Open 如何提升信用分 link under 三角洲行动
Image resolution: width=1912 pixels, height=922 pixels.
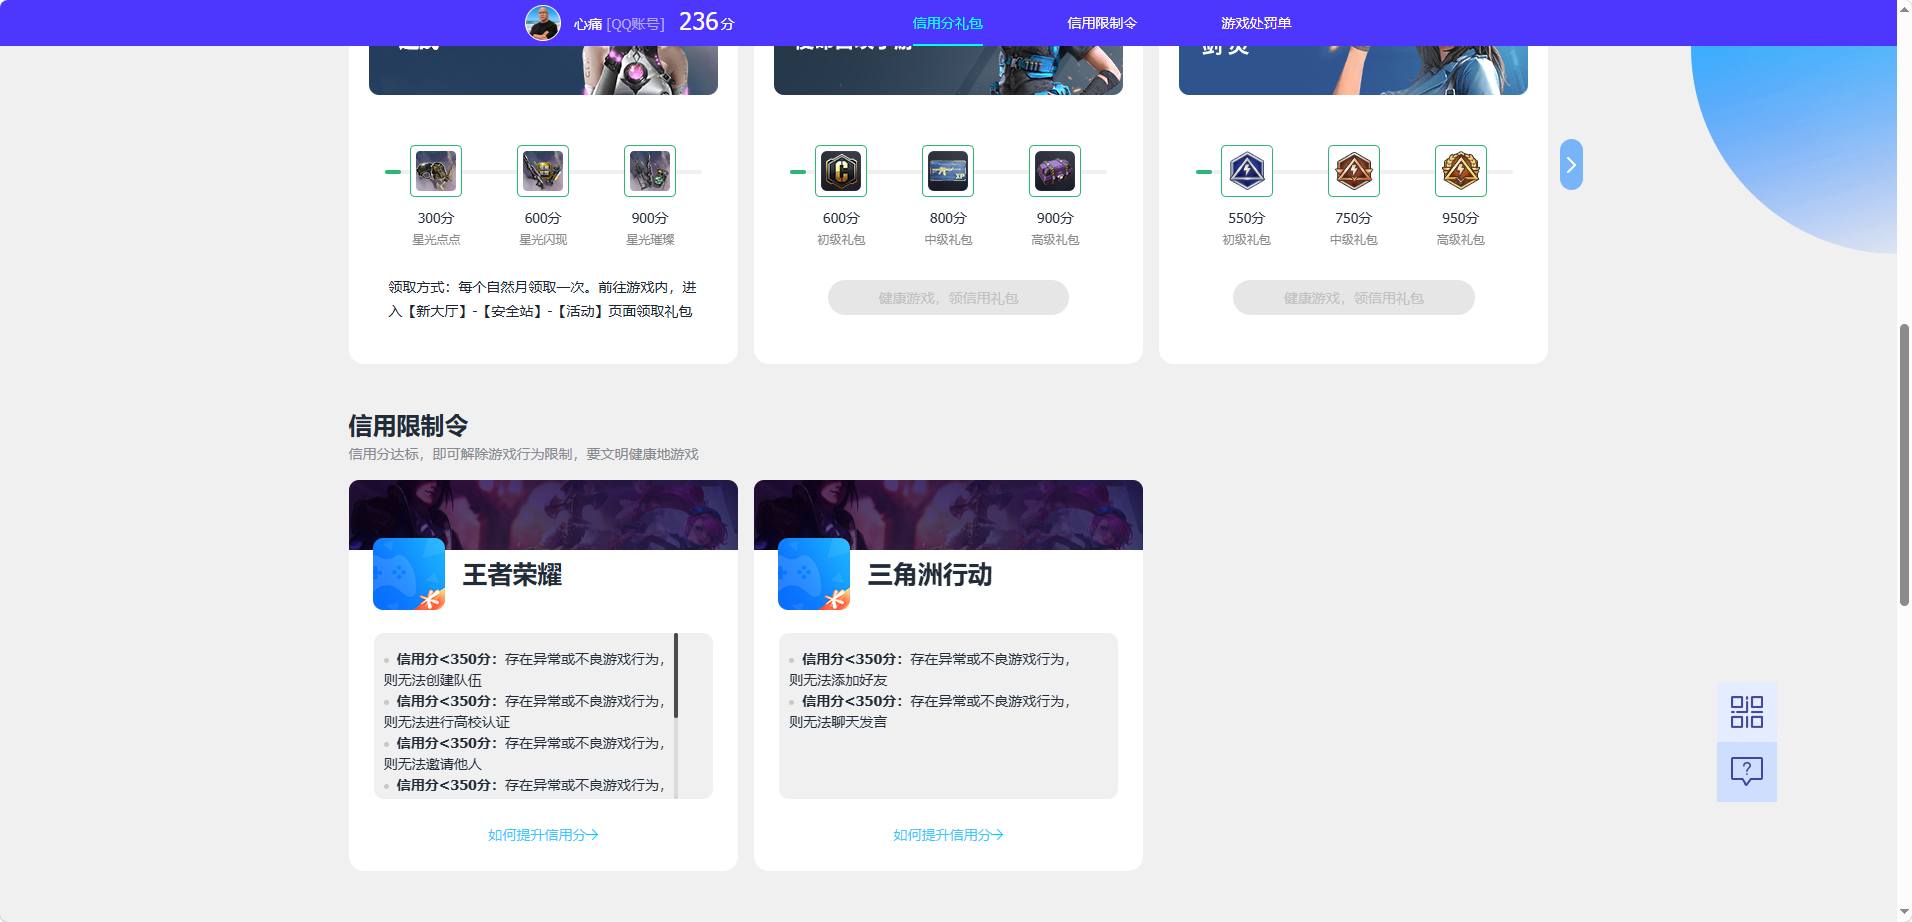point(948,835)
